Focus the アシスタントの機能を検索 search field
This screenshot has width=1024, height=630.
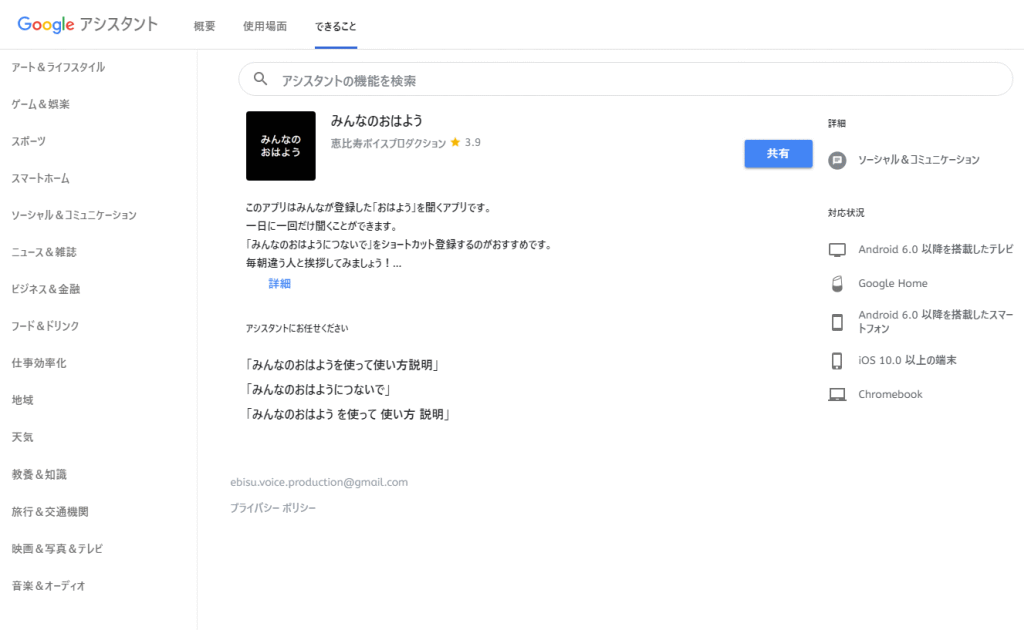click(x=626, y=80)
